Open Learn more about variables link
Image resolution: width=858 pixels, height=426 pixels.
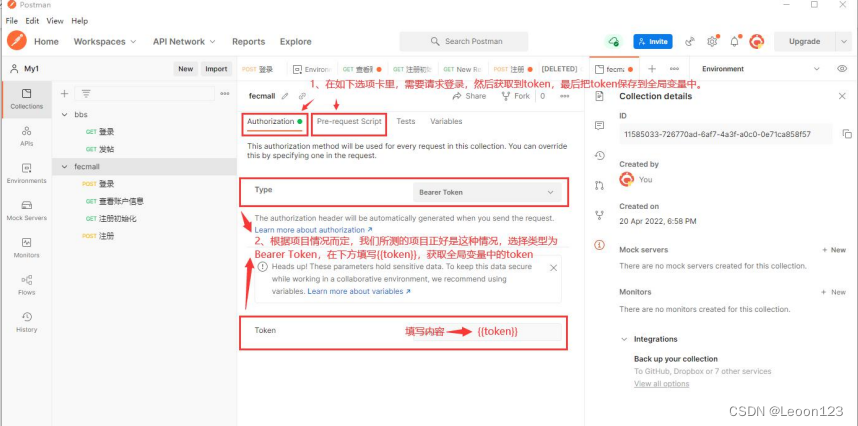click(x=359, y=291)
